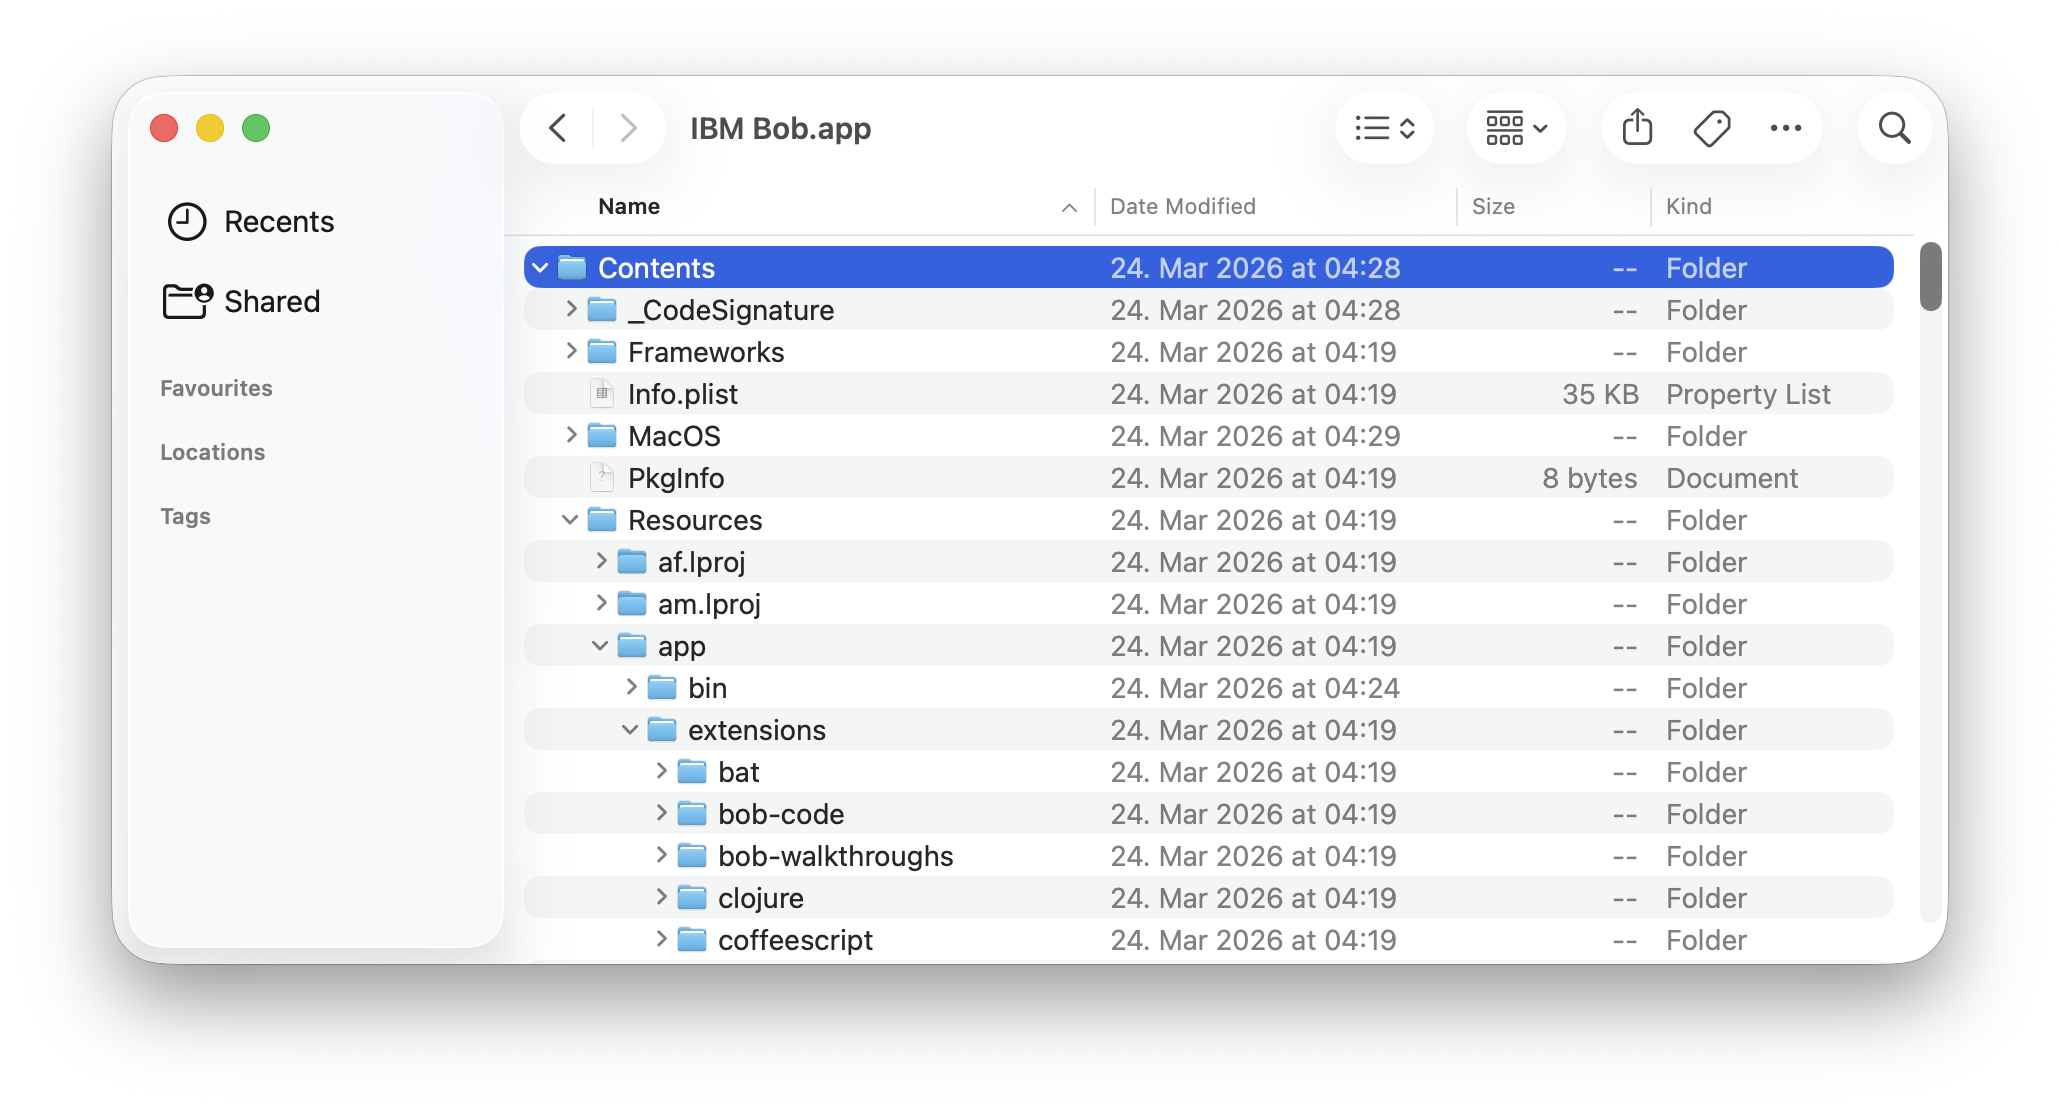
Task: Click the Shared folder icon in the sidebar
Action: (x=186, y=300)
